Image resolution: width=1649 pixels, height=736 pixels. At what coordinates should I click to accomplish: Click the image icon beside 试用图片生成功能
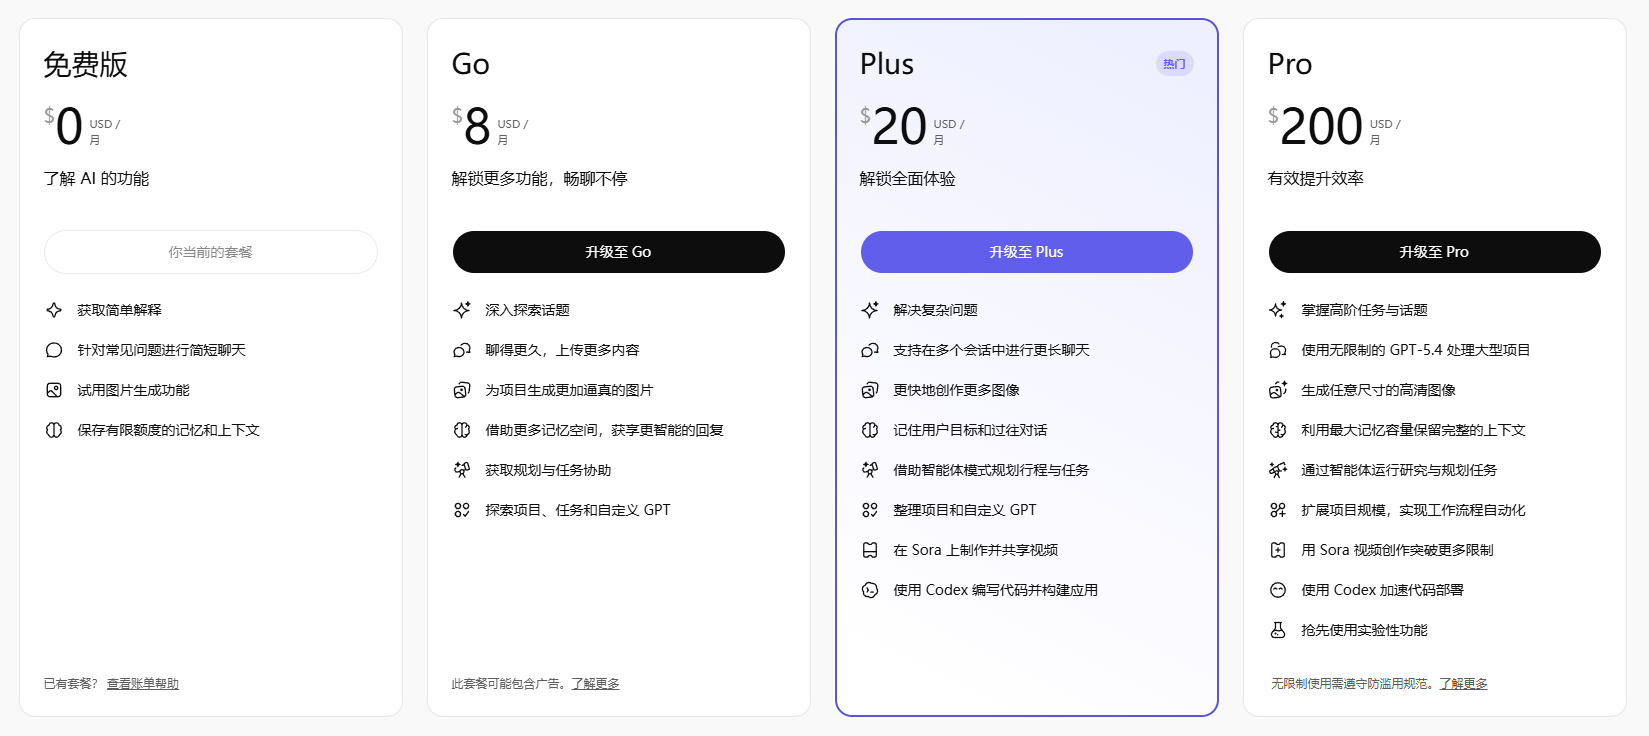[54, 390]
